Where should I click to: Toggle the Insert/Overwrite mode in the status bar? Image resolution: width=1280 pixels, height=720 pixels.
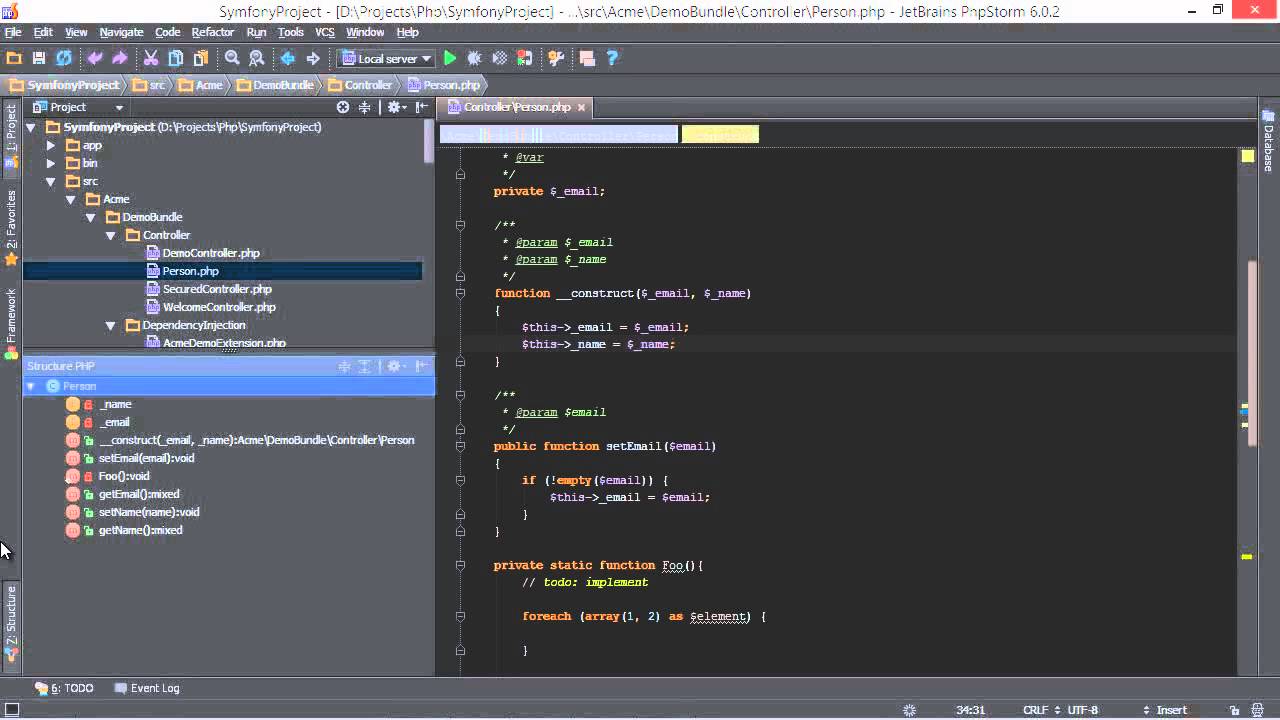point(1171,710)
